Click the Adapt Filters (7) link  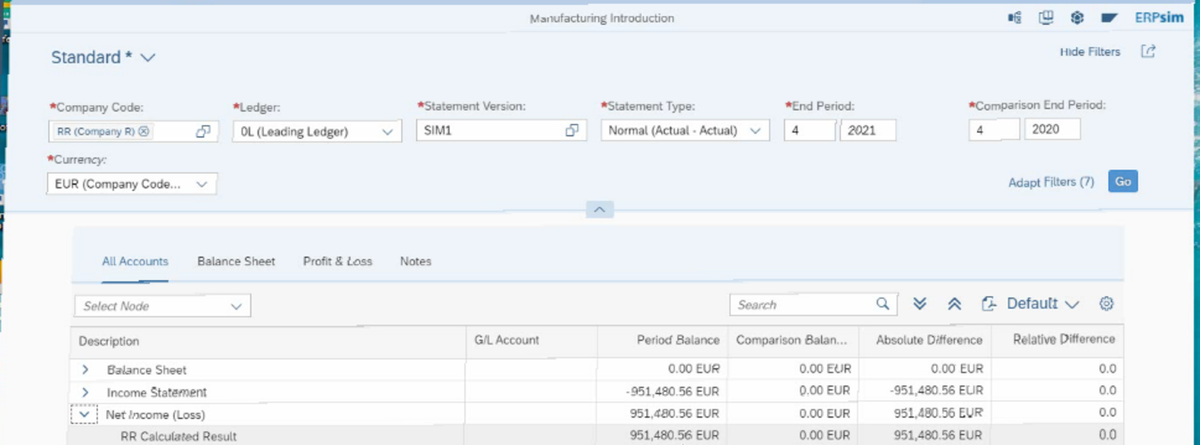pos(1051,182)
